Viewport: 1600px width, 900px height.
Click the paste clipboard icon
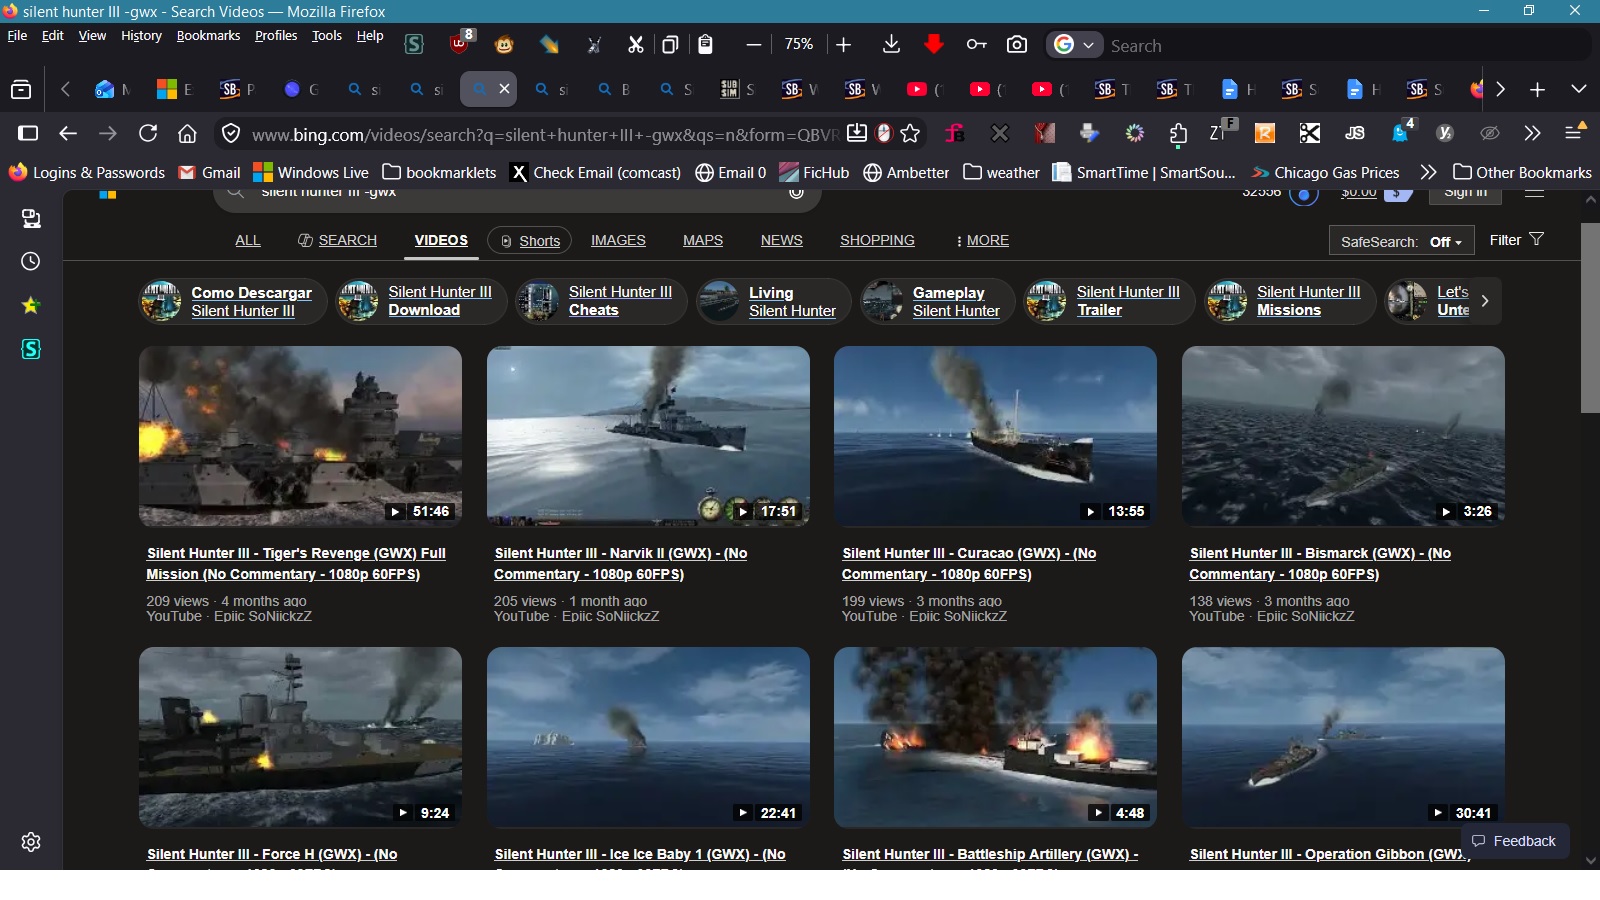point(706,44)
